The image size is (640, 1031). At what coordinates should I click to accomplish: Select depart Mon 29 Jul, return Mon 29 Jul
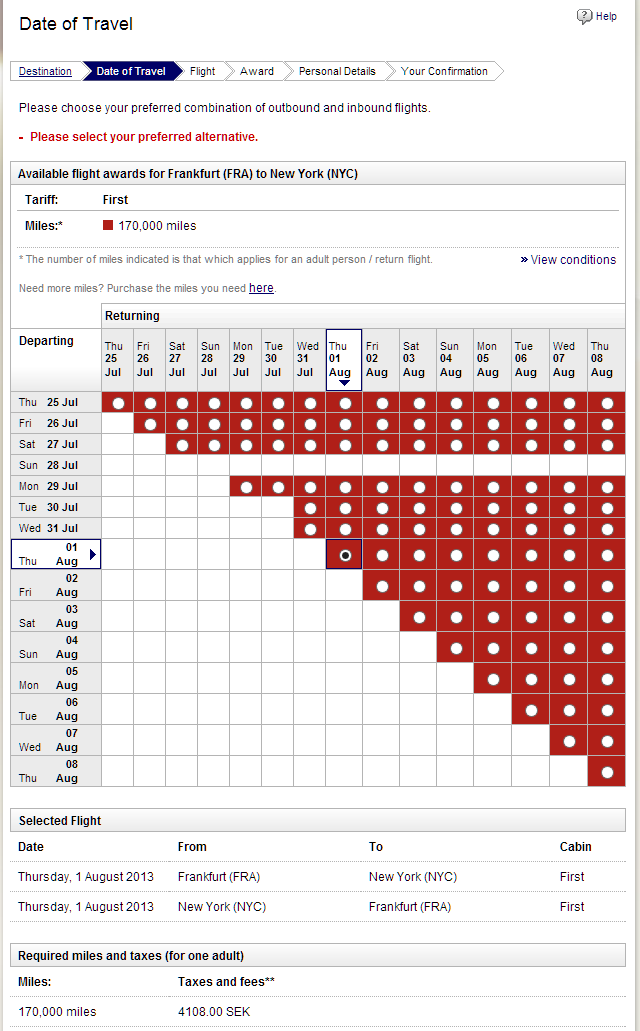coord(246,486)
